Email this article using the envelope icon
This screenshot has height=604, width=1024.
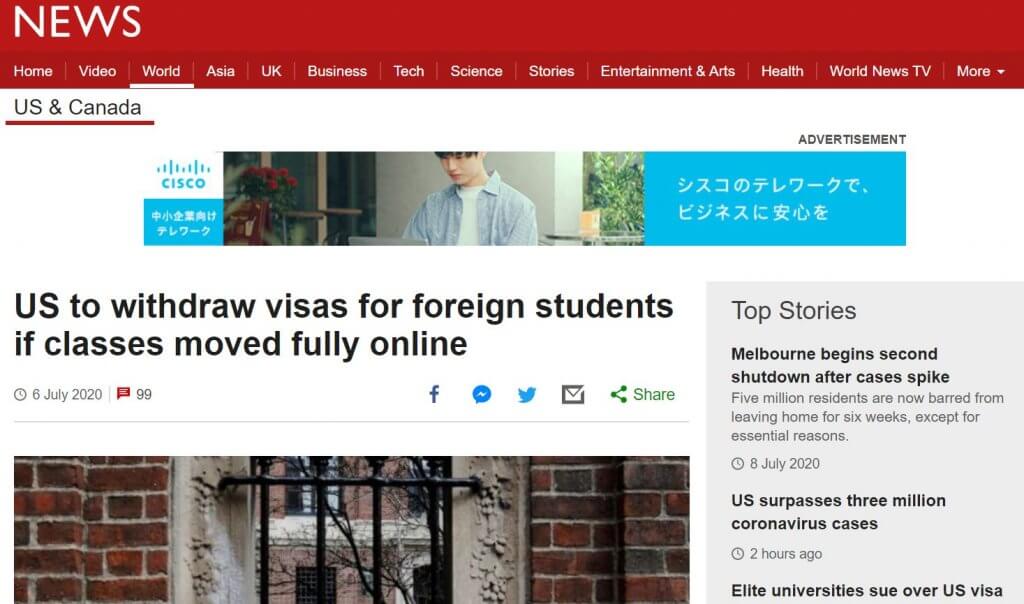click(x=573, y=394)
